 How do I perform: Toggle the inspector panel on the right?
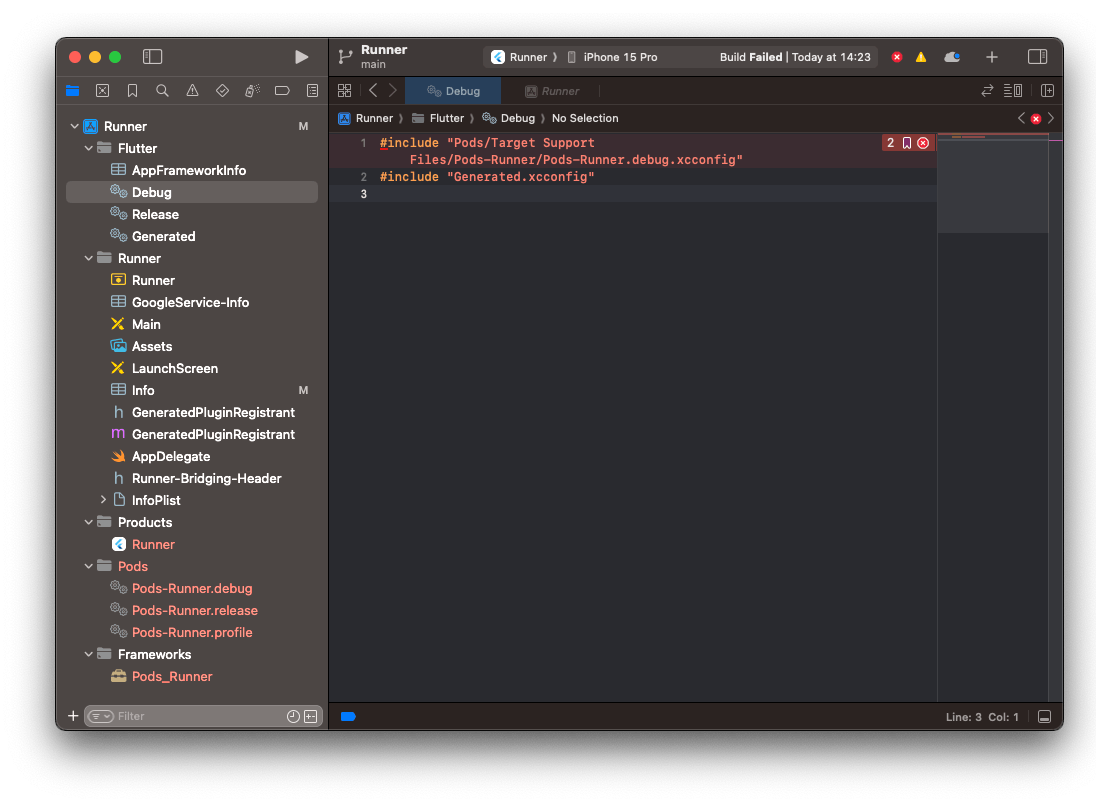[x=1037, y=56]
